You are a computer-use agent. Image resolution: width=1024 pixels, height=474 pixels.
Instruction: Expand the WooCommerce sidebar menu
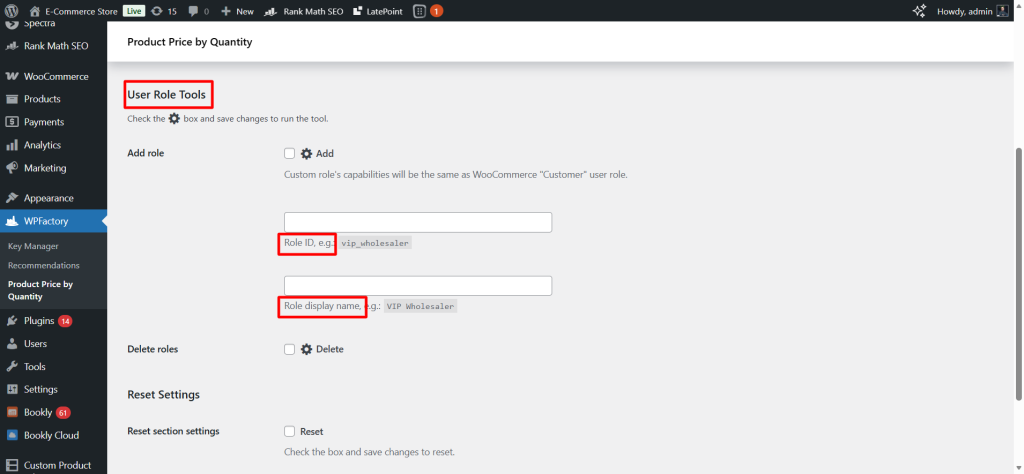click(x=55, y=76)
